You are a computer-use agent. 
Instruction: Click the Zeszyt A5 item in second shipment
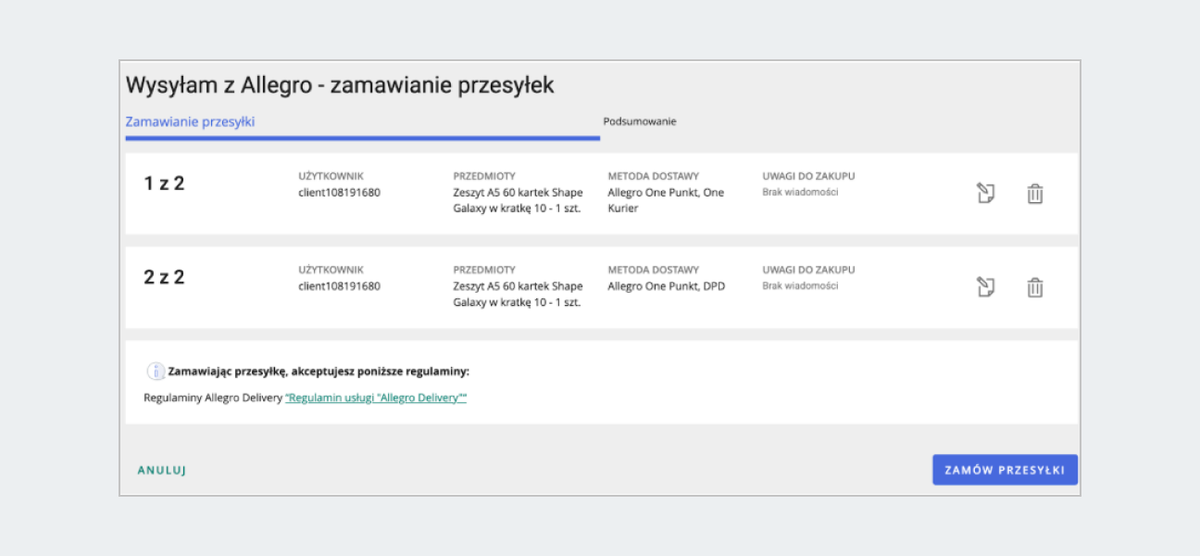point(517,294)
